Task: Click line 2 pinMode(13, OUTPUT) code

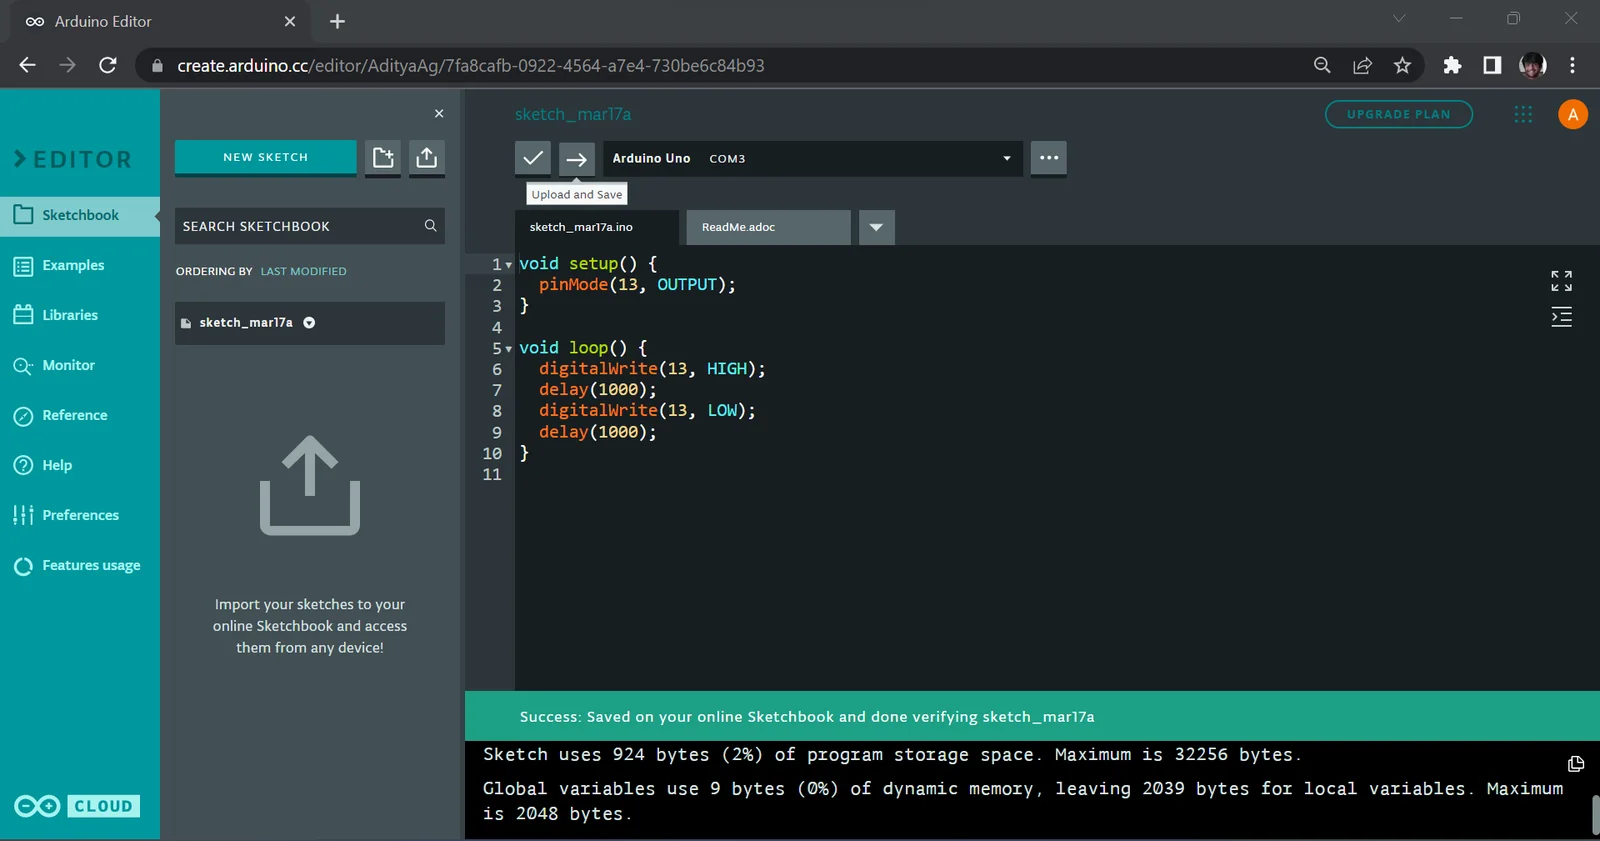Action: pos(637,285)
